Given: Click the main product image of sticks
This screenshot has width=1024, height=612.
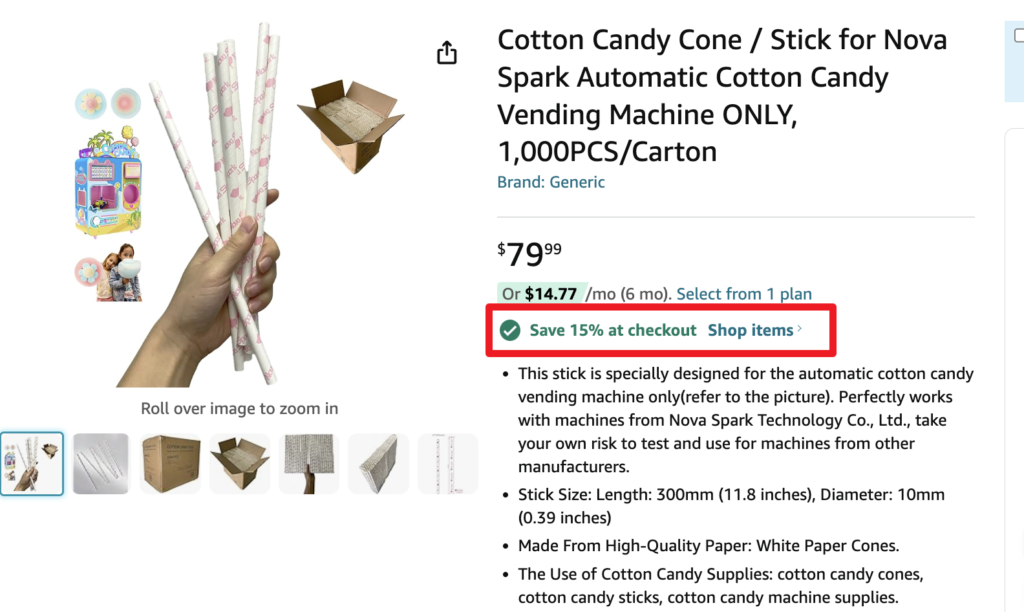Looking at the screenshot, I should (240, 204).
